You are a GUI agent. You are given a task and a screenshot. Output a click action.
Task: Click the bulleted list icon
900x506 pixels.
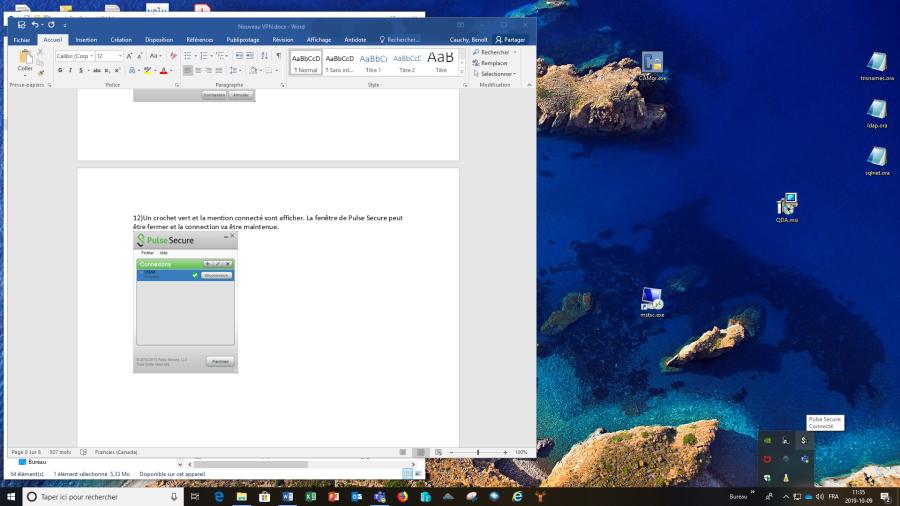(188, 56)
